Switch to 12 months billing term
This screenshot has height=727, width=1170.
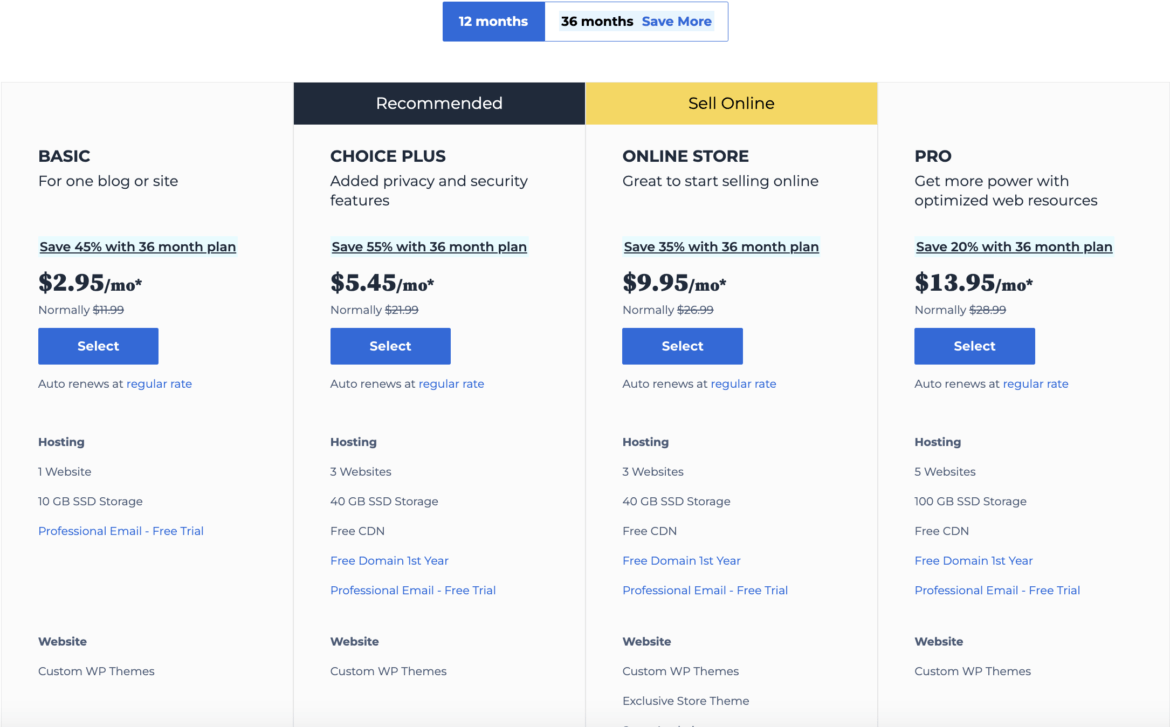coord(493,22)
